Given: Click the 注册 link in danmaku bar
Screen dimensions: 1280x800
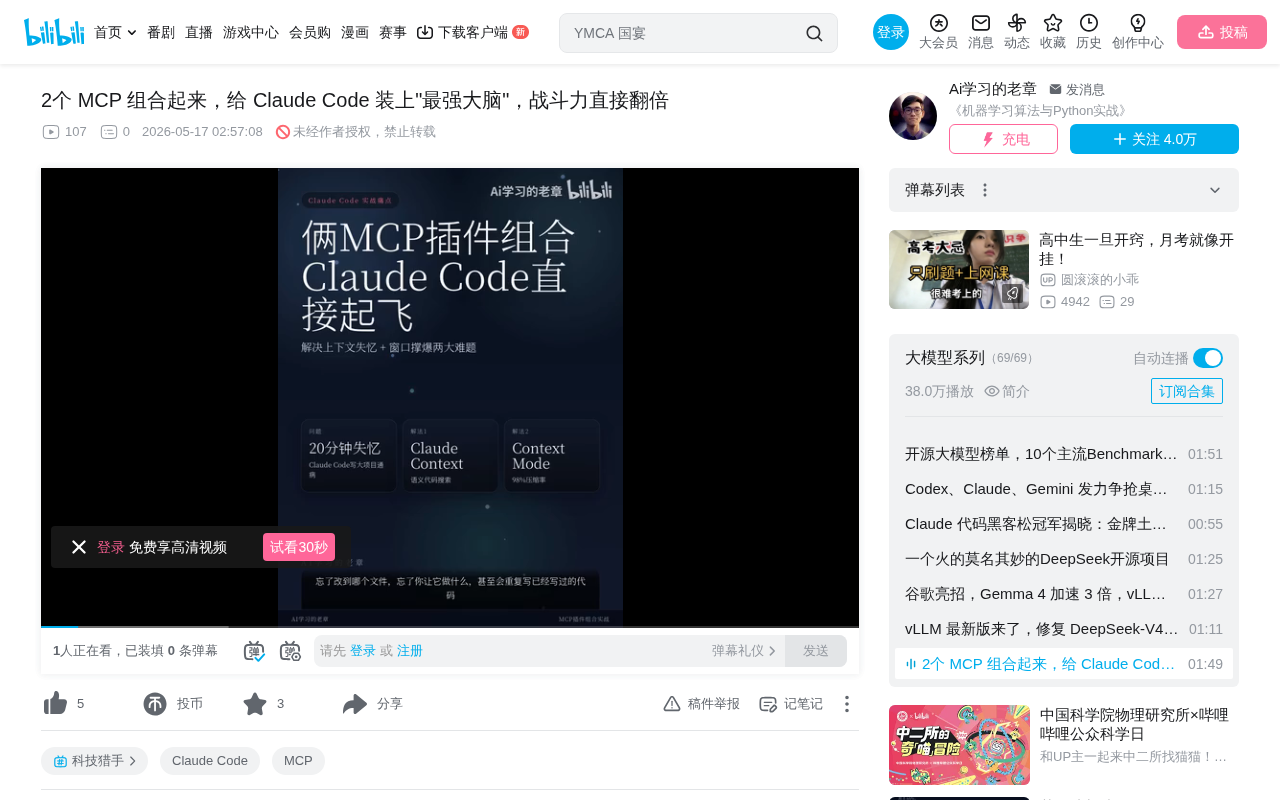Looking at the screenshot, I should (410, 651).
